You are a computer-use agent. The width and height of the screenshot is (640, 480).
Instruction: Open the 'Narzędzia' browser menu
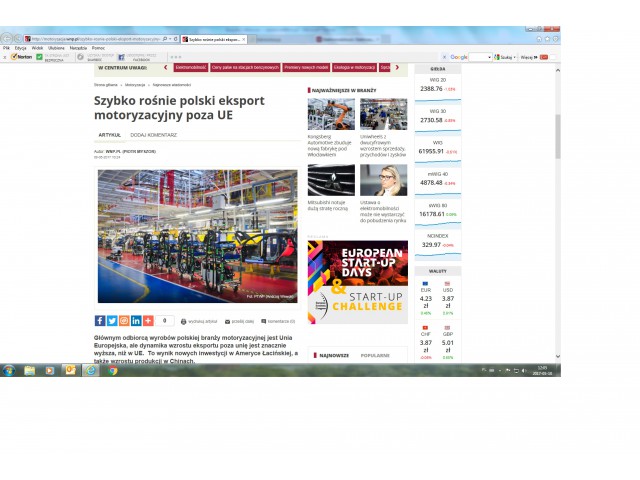[78, 48]
